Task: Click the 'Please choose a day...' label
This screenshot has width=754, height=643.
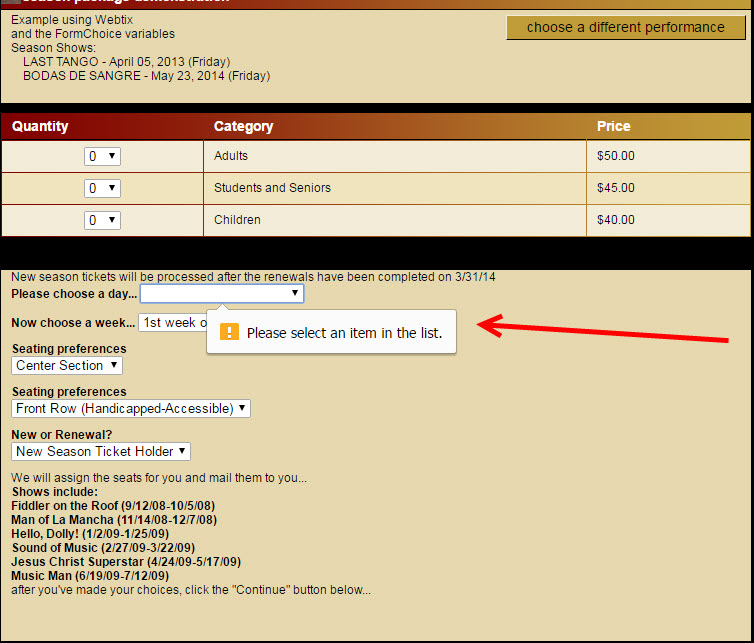Action: (x=74, y=294)
